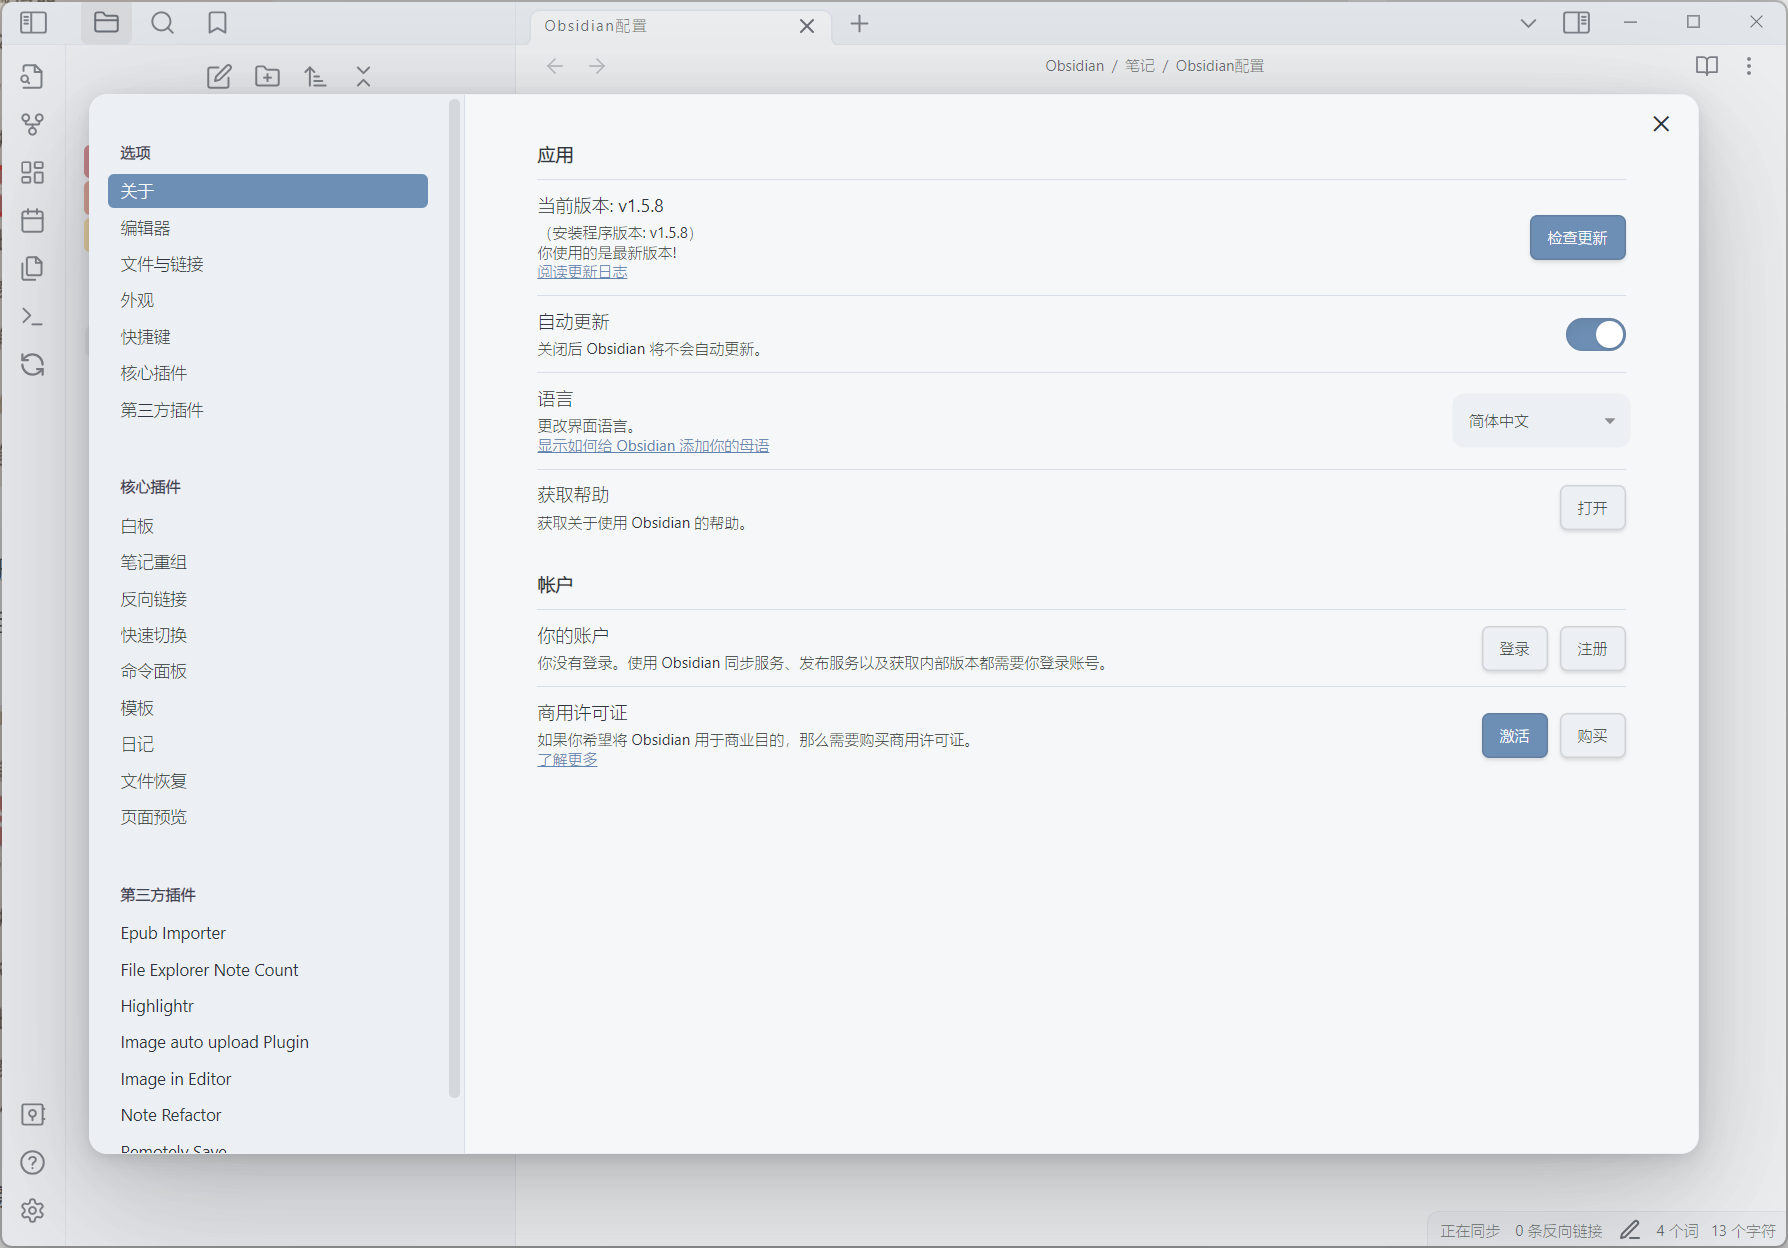Select the 快捷键 settings tab
The image size is (1788, 1248).
pyautogui.click(x=268, y=337)
